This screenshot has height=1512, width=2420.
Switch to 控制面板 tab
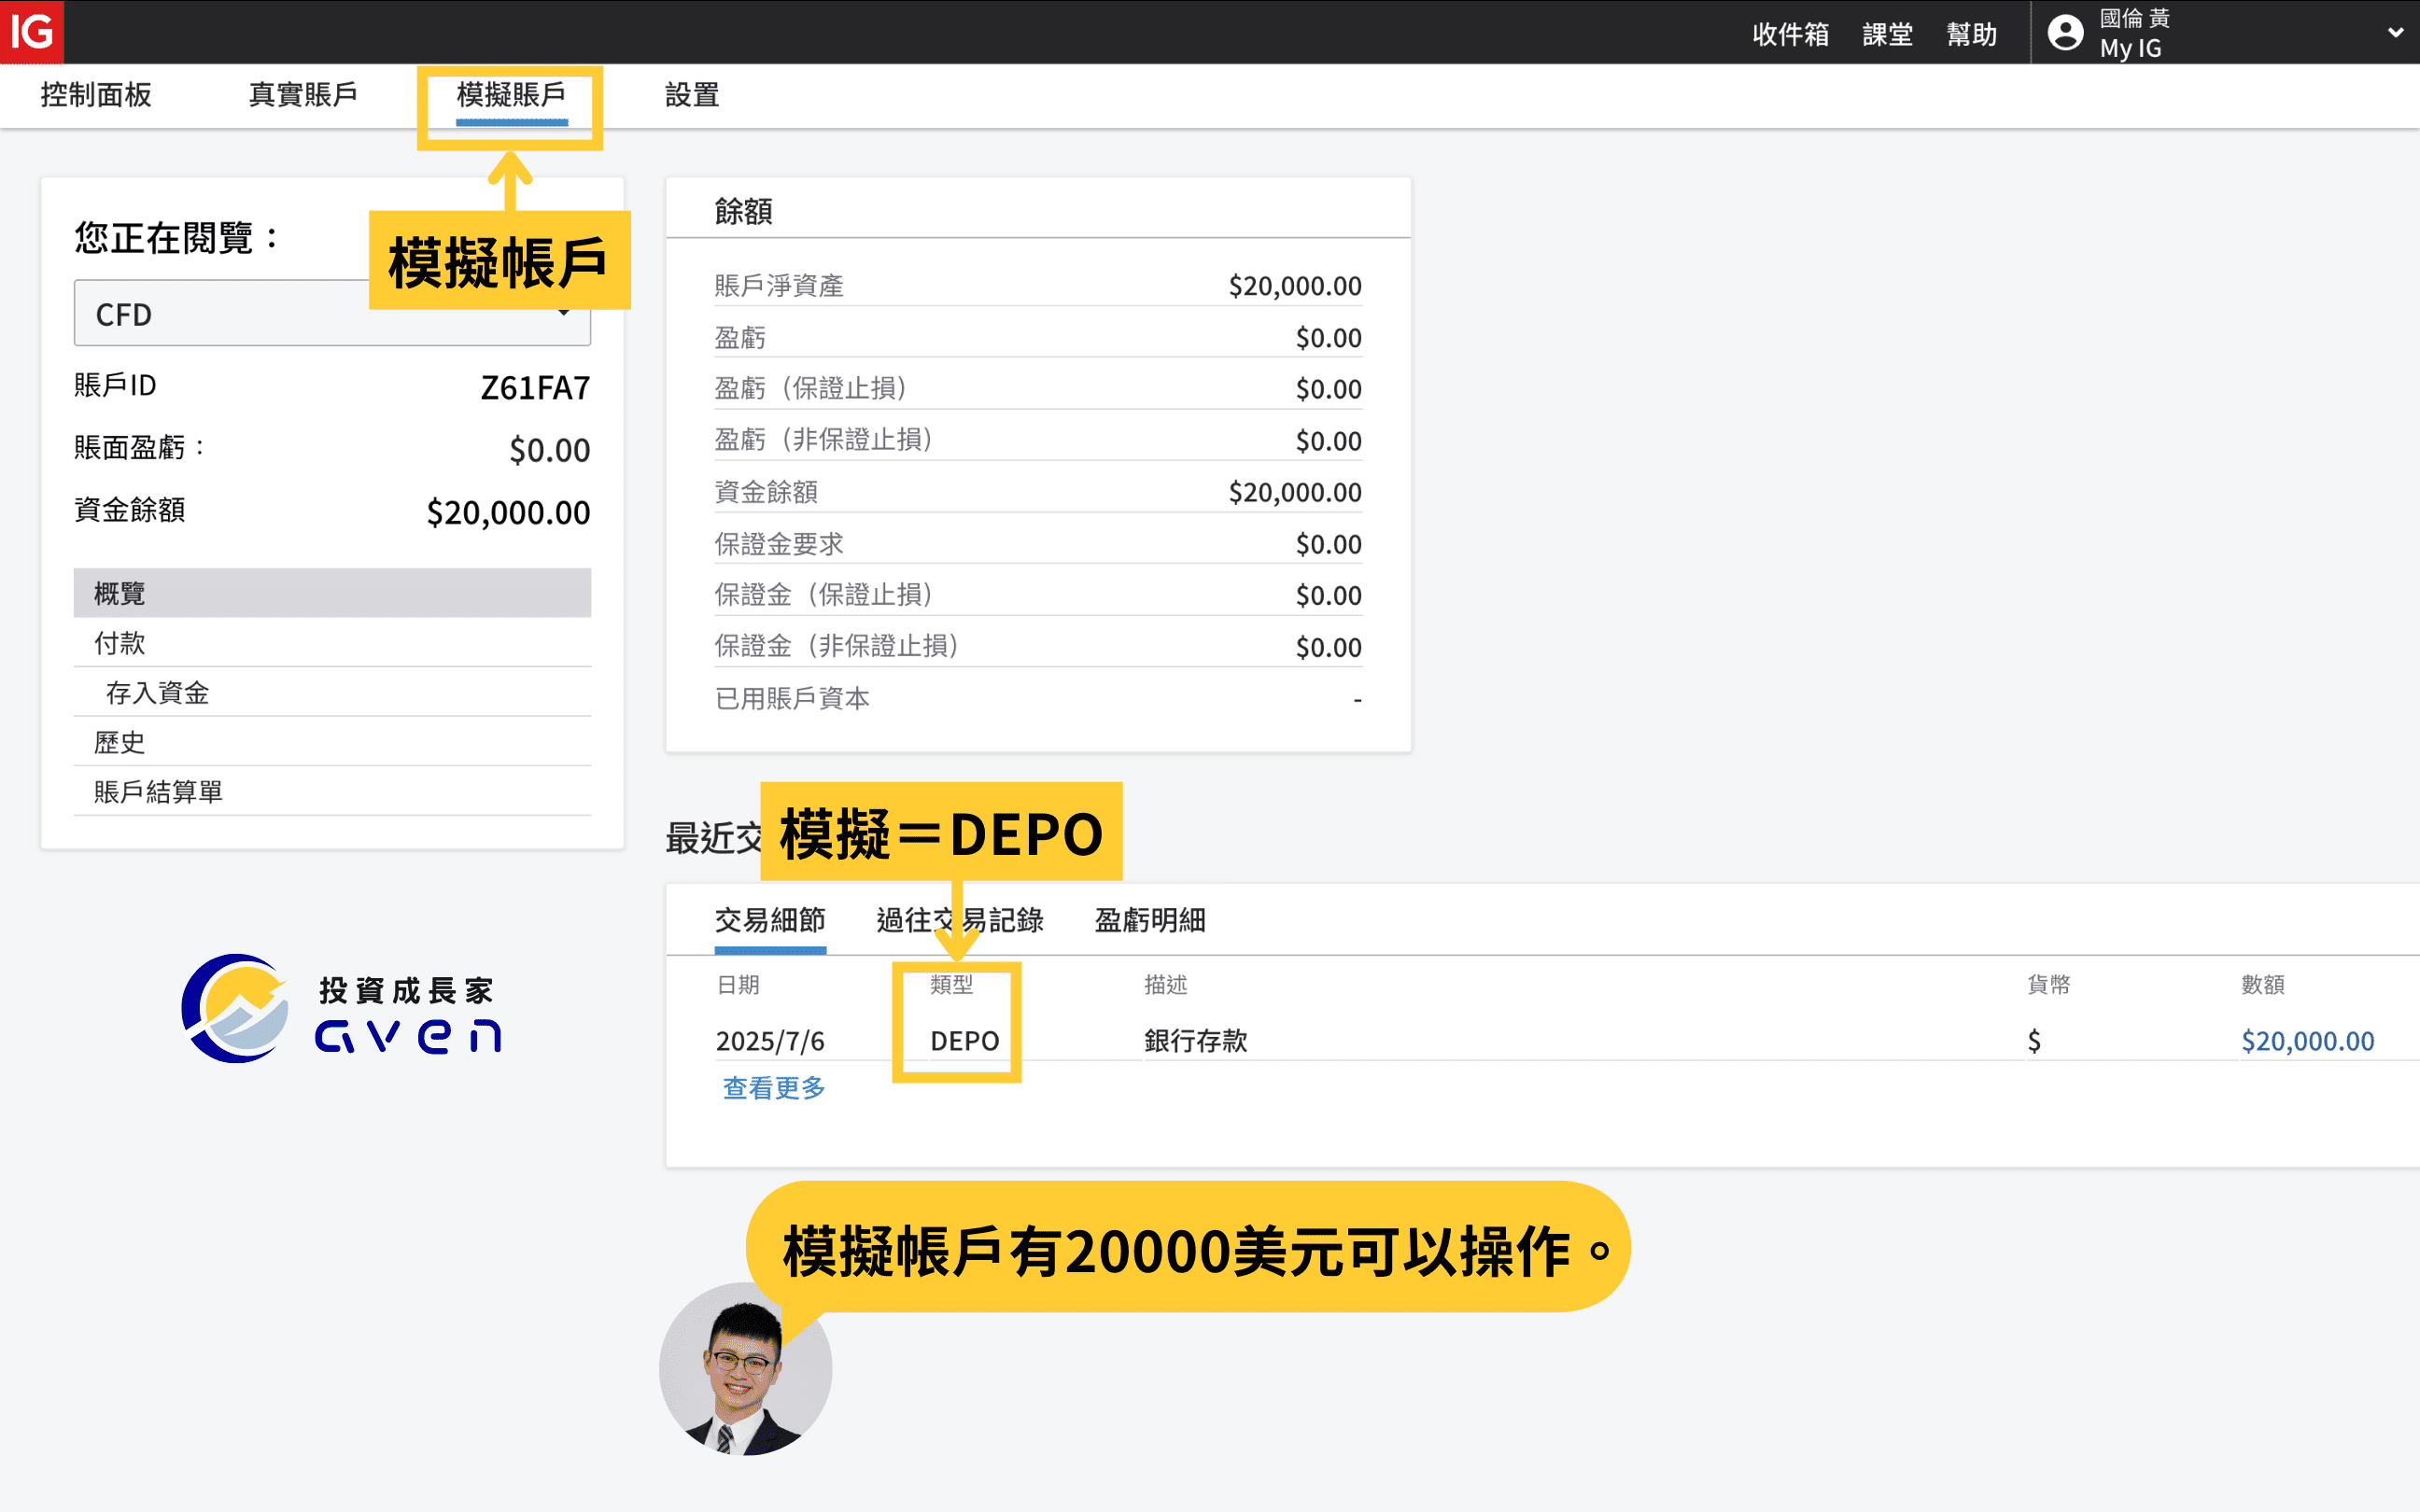pyautogui.click(x=96, y=95)
